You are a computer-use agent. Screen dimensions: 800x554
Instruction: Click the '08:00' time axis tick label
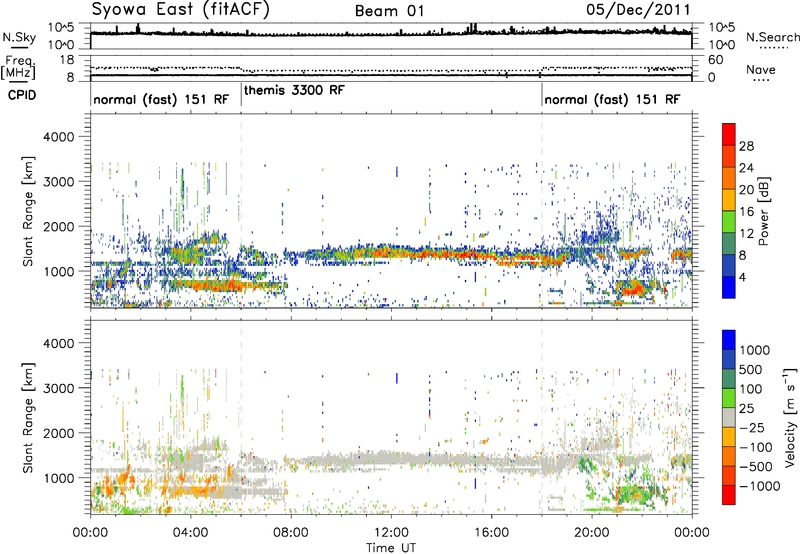point(291,532)
